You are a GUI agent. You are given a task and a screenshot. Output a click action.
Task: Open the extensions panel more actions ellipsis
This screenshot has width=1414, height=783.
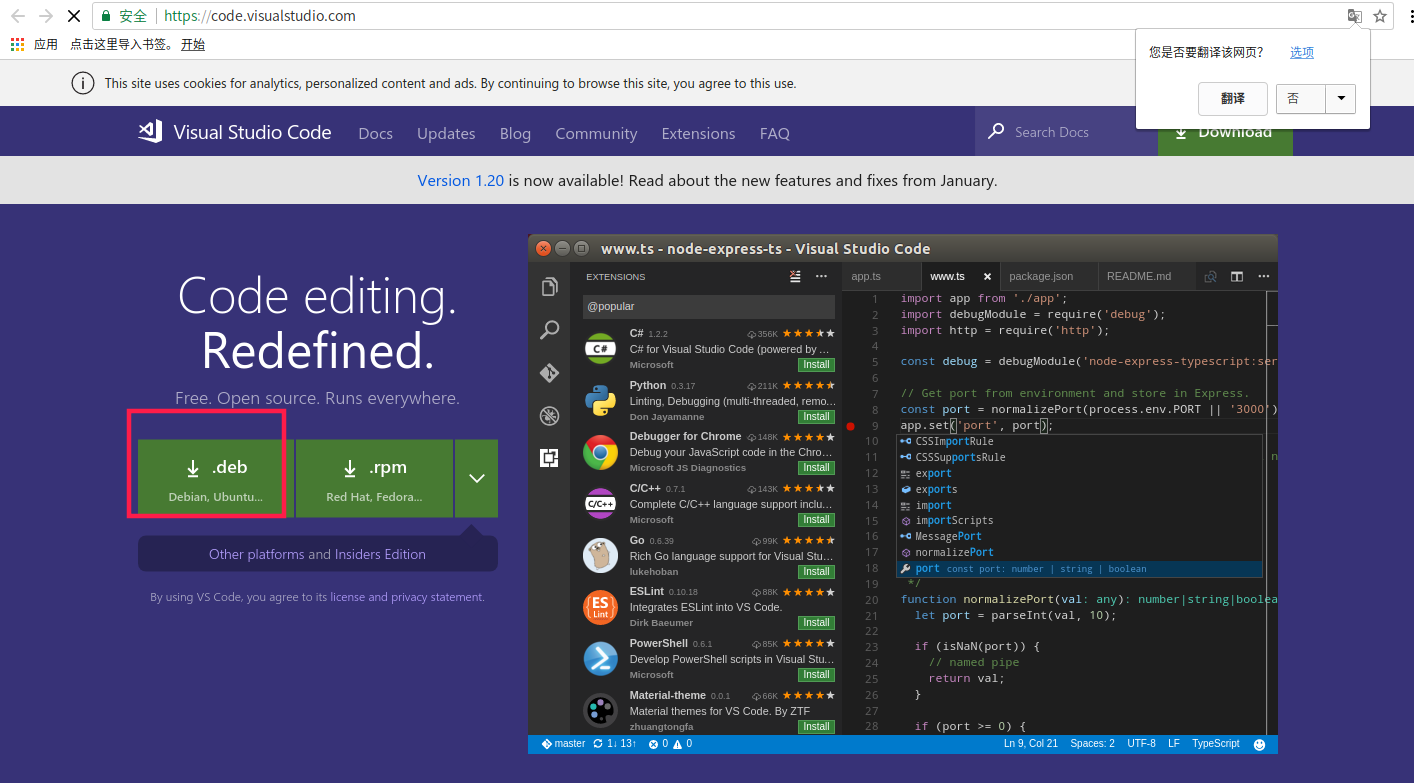pyautogui.click(x=821, y=277)
